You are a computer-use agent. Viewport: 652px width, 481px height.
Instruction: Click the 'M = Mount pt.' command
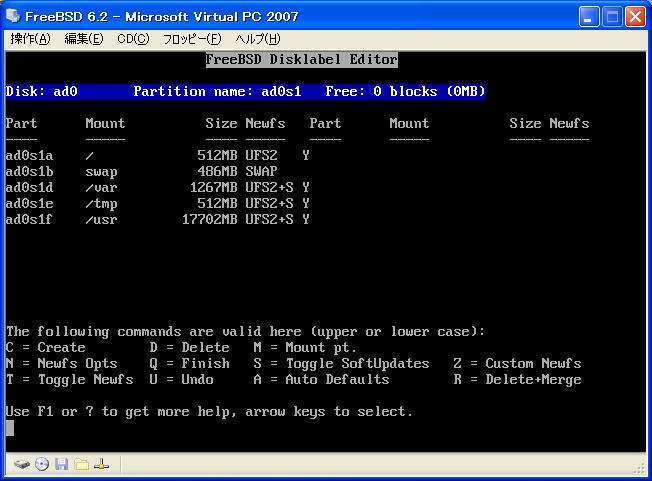(305, 348)
